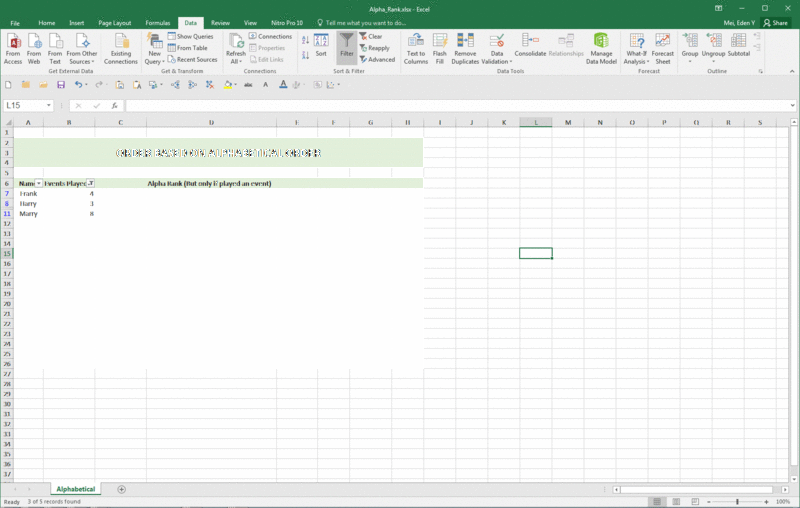Image resolution: width=800 pixels, height=508 pixels.
Task: Click the Refresh All icon
Action: pos(236,49)
